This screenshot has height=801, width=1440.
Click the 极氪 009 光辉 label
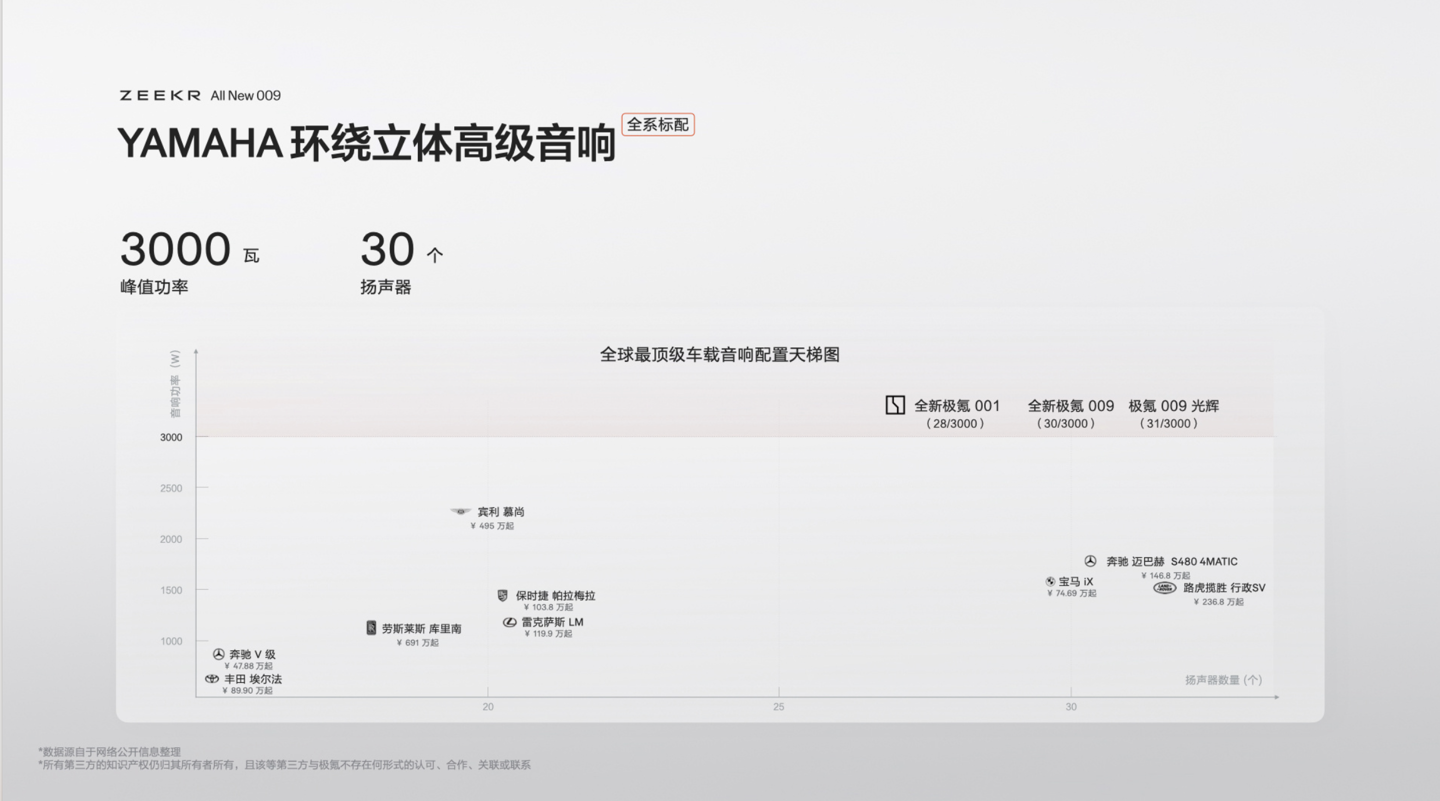1174,406
